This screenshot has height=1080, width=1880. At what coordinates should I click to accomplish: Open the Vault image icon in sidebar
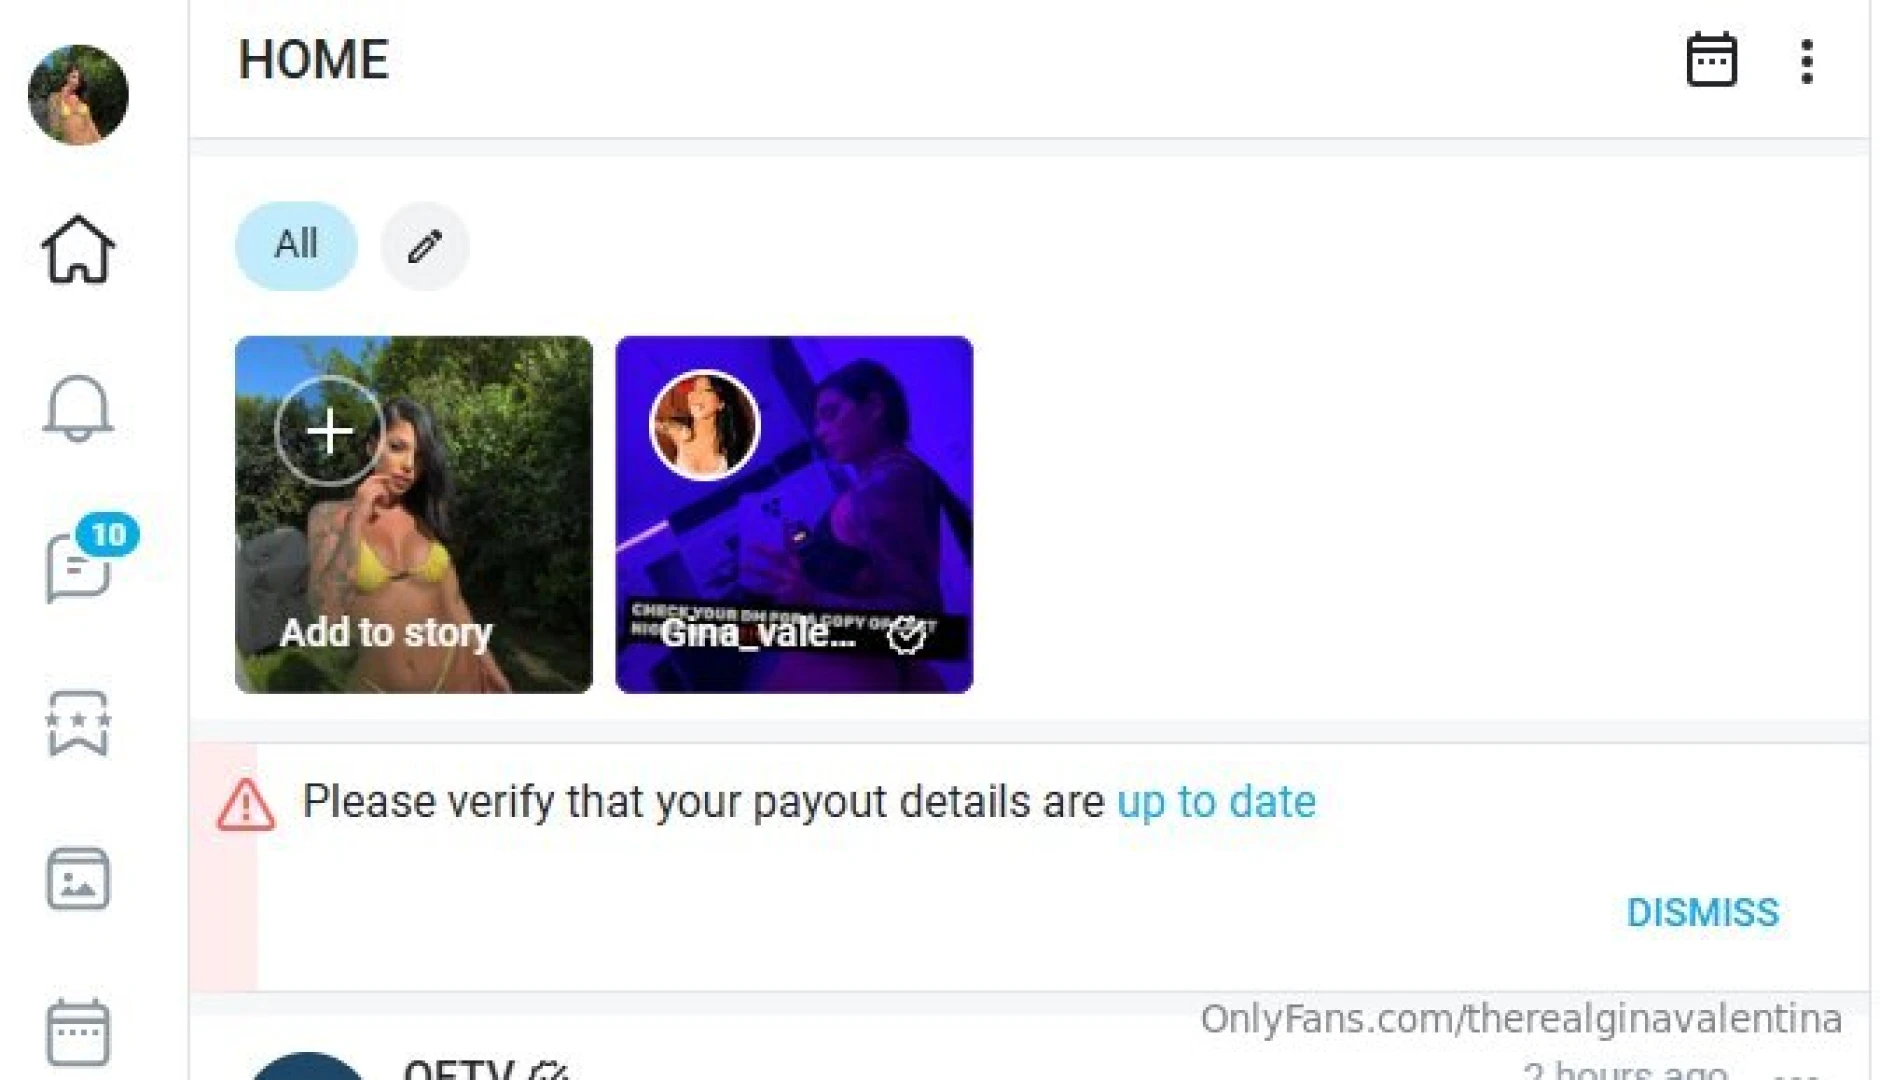click(78, 879)
